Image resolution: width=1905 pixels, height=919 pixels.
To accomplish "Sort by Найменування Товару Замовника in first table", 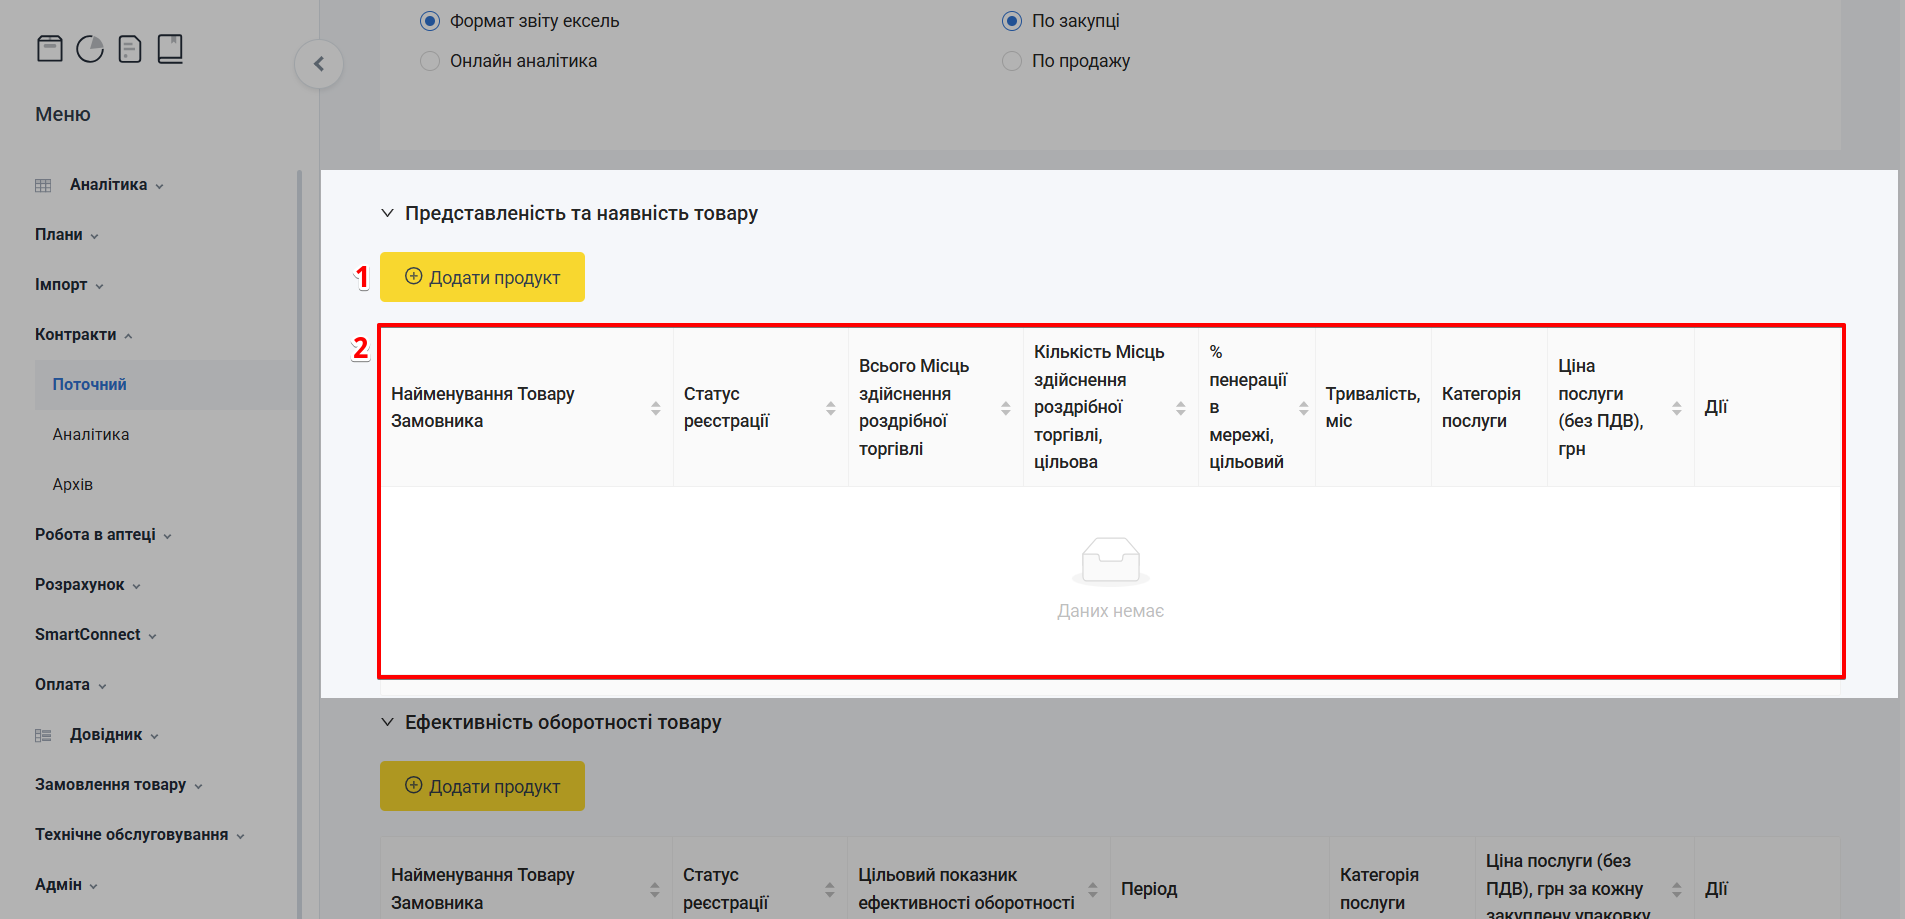I will (655, 408).
